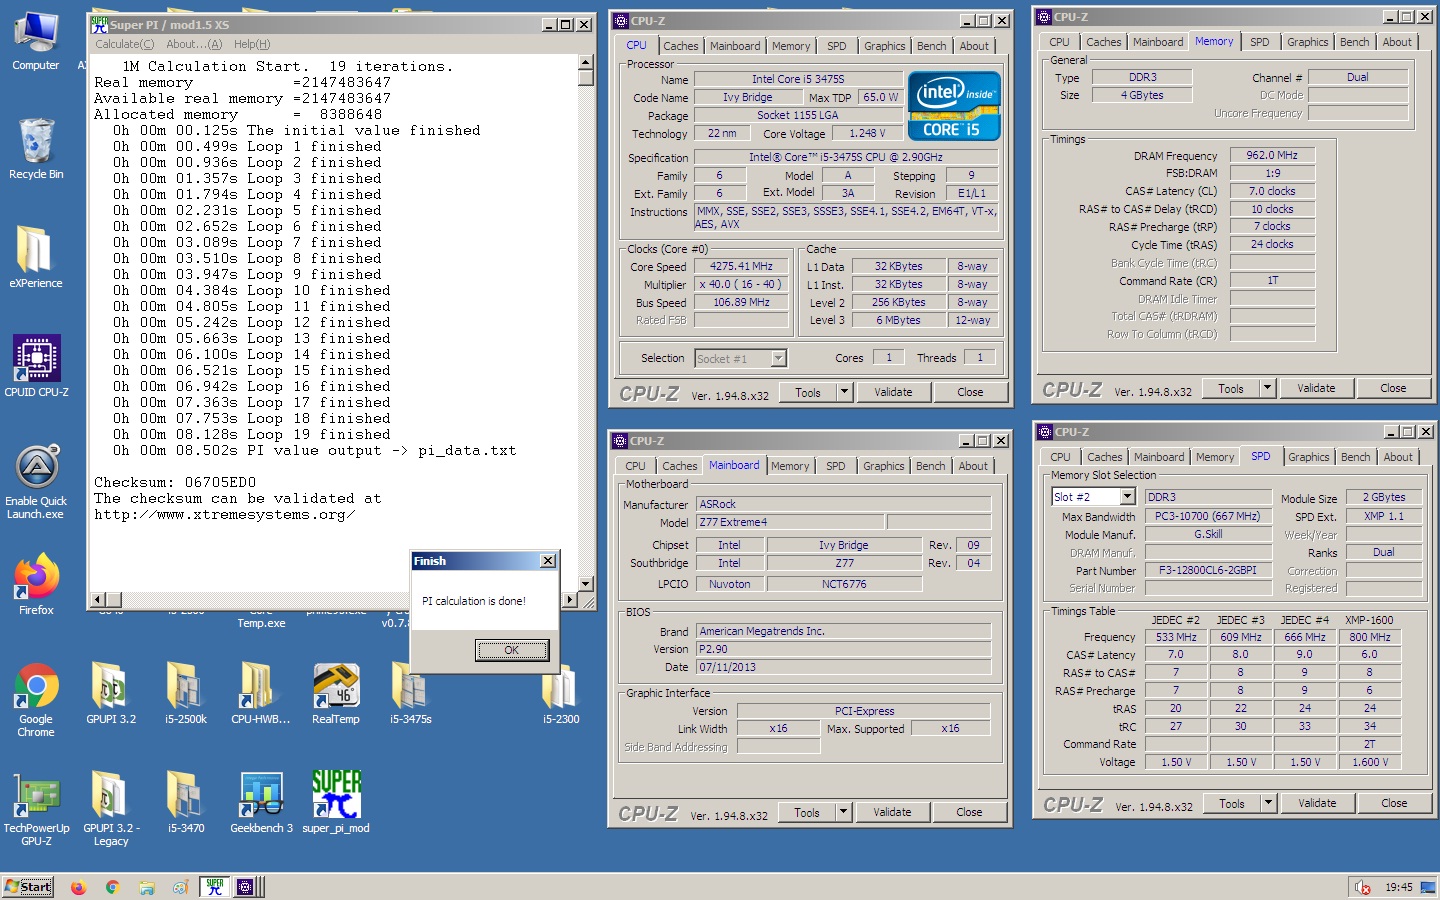The width and height of the screenshot is (1440, 900).
Task: Select Memory tab in CPU-Z SPD window
Action: 1215,457
